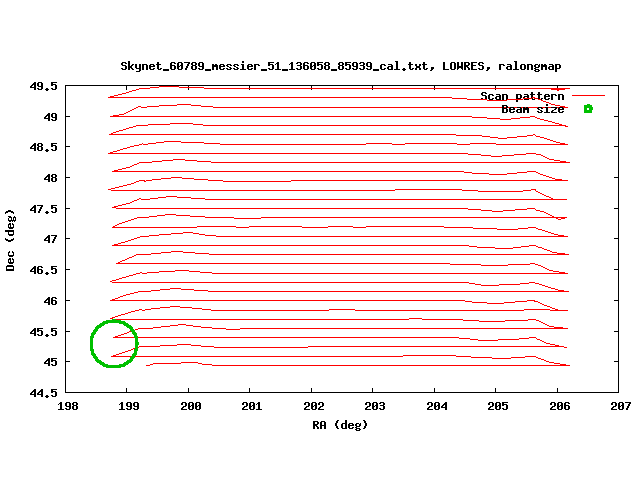Click the x-axis tick label 204
Screen dimensions: 640x480
pos(437,406)
